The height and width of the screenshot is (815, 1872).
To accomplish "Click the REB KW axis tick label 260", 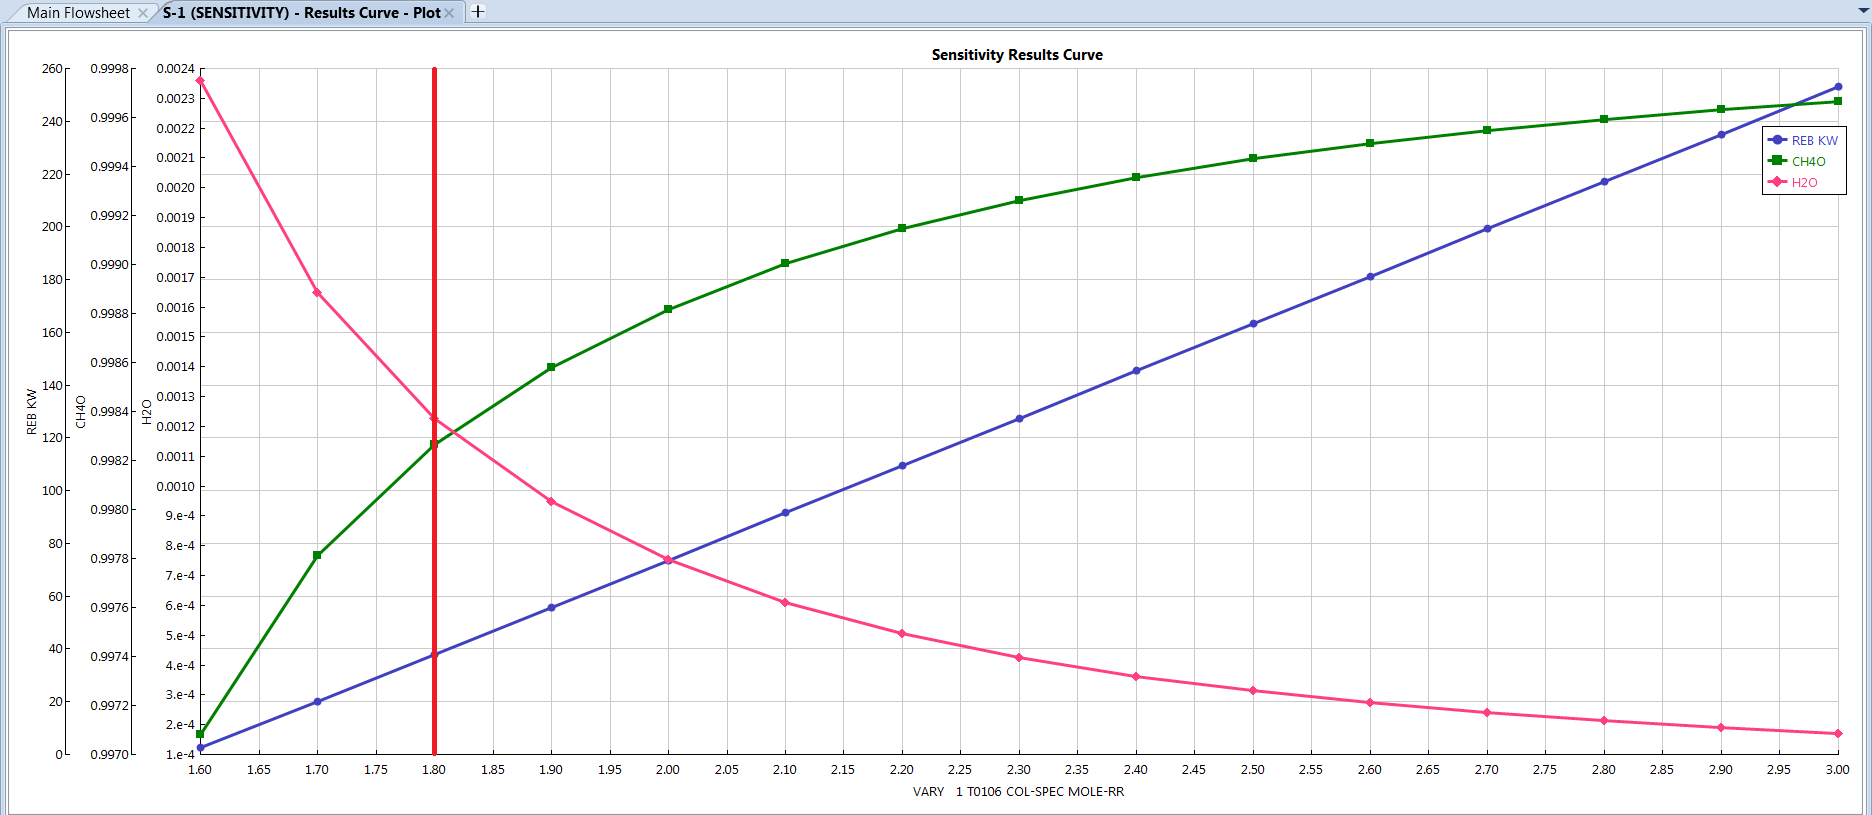I will click(x=52, y=69).
